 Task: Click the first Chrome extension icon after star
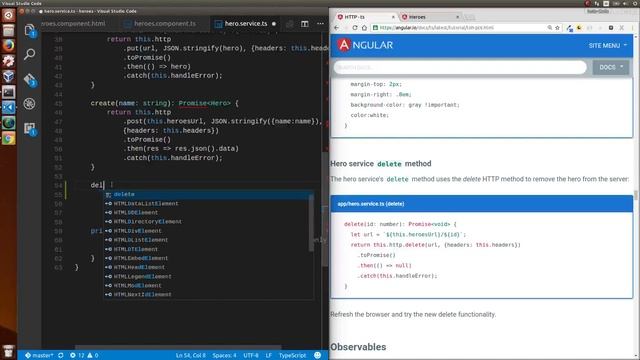pyautogui.click(x=569, y=28)
